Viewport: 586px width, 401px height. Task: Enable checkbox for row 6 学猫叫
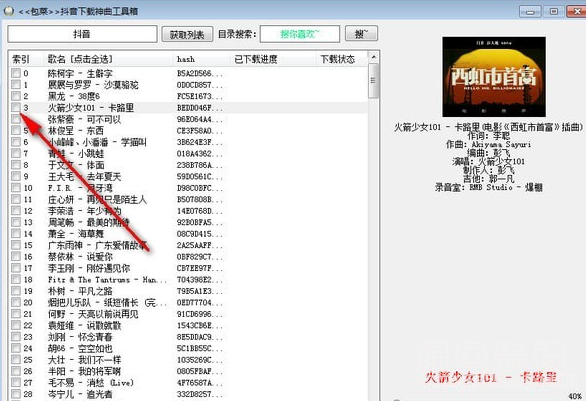tap(16, 142)
